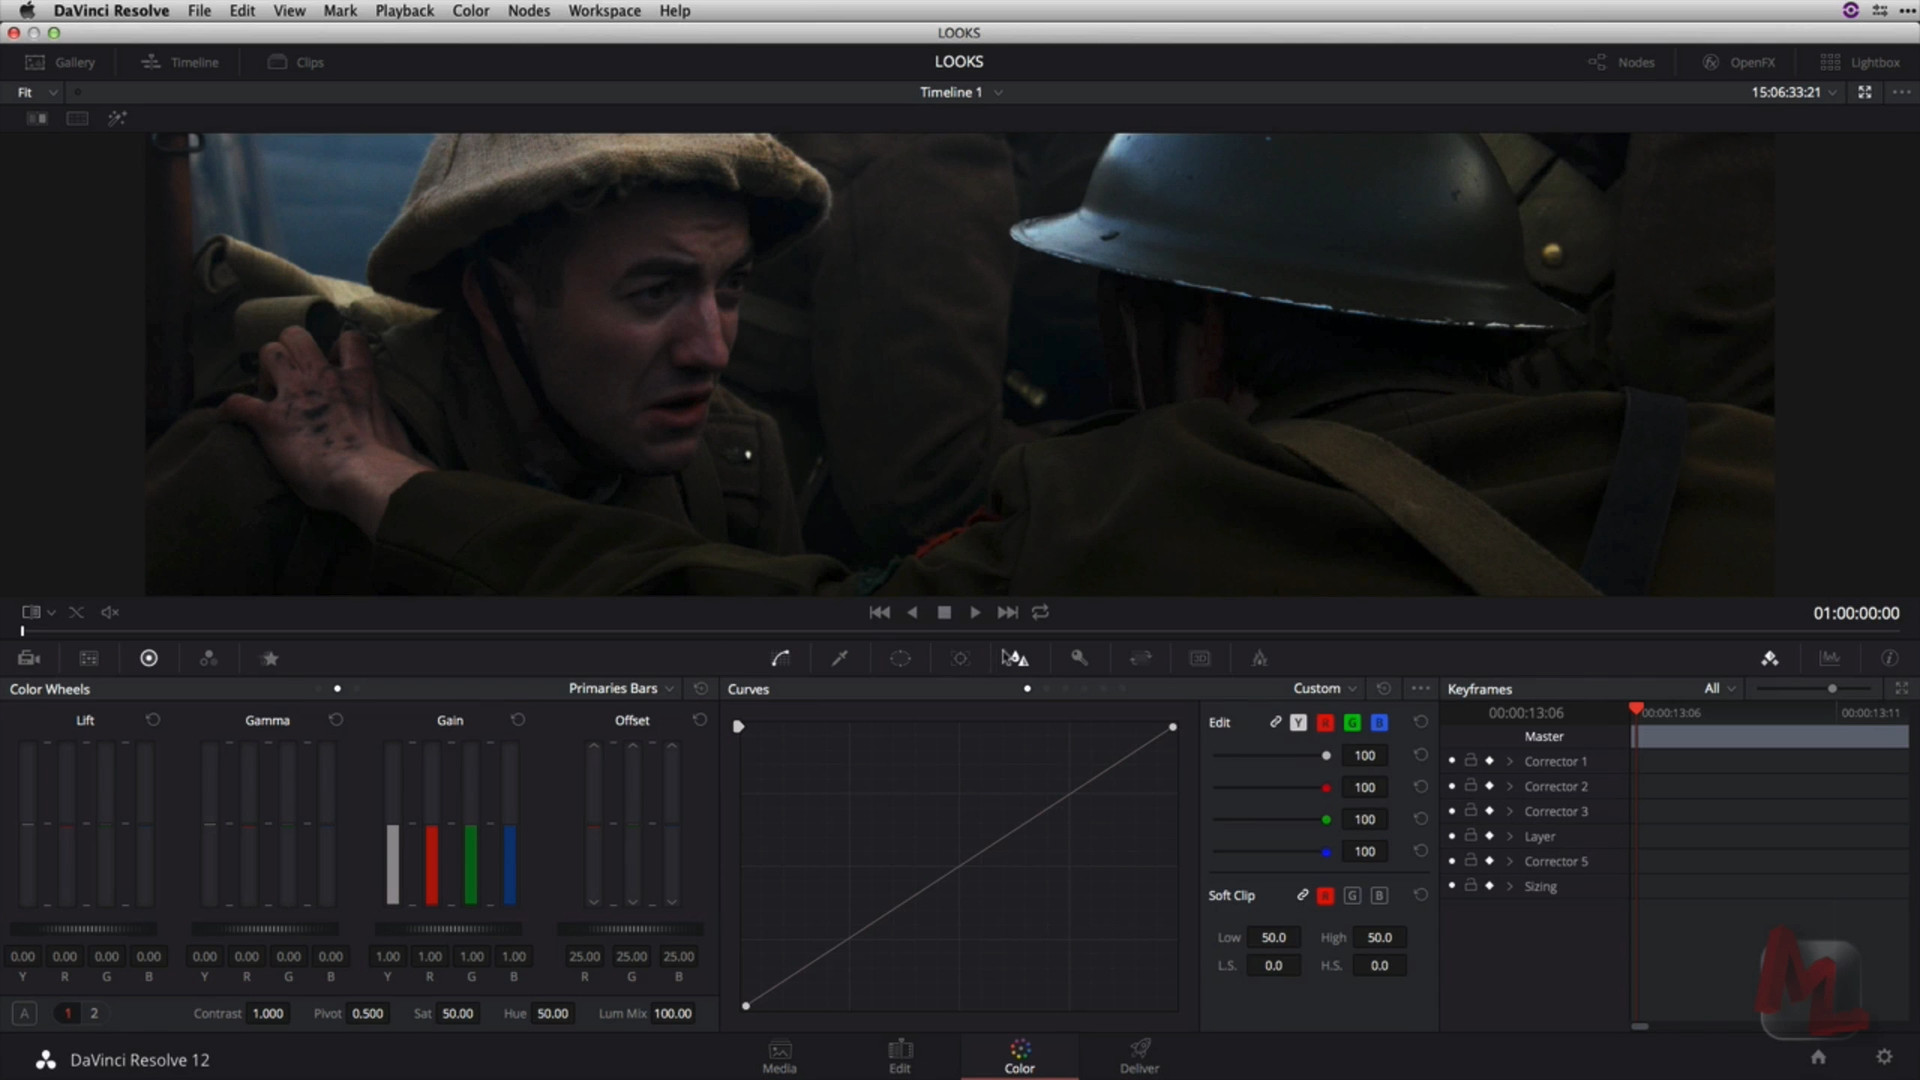Open Tracker palette
This screenshot has width=1920, height=1080.
(x=960, y=658)
